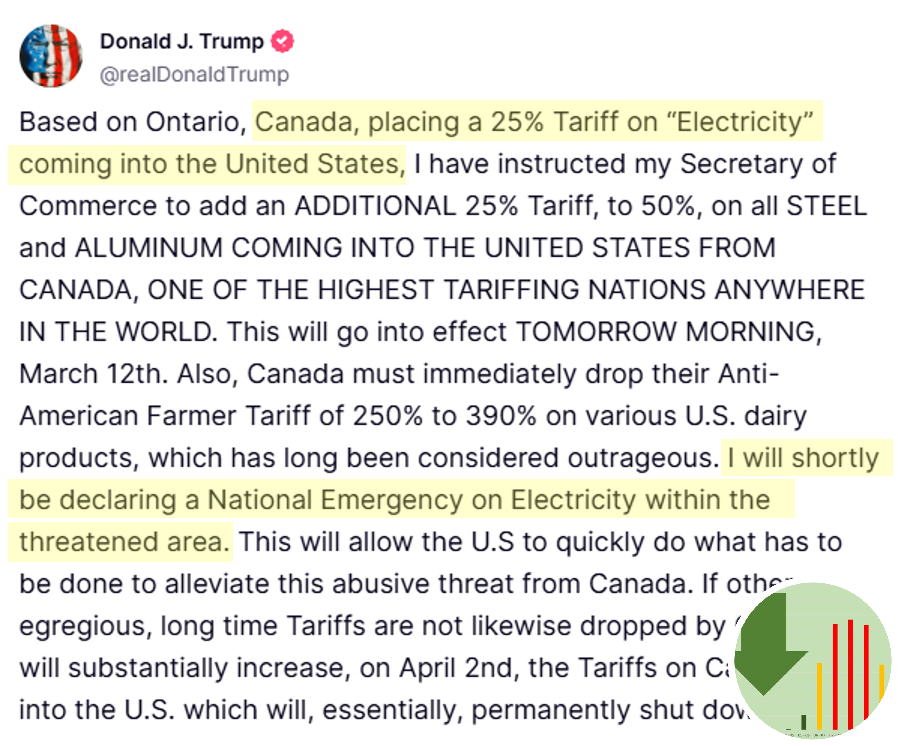Click the small dark green bar in chart
The image size is (898, 746).
point(804,722)
